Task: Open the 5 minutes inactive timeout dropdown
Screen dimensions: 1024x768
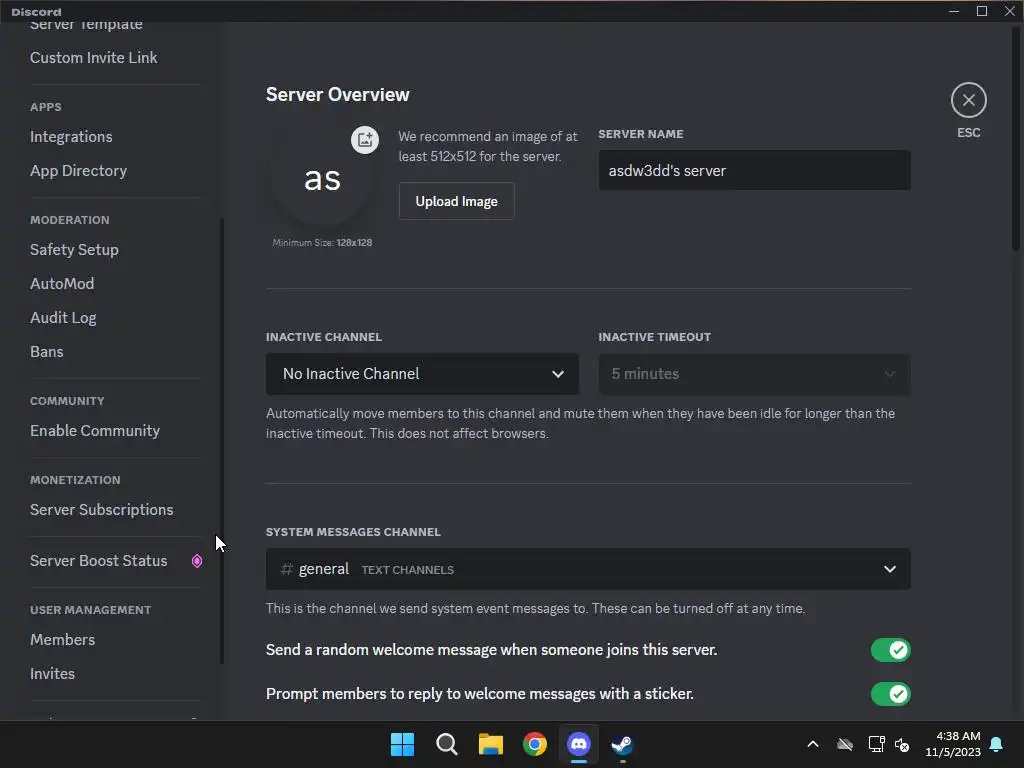Action: 754,374
